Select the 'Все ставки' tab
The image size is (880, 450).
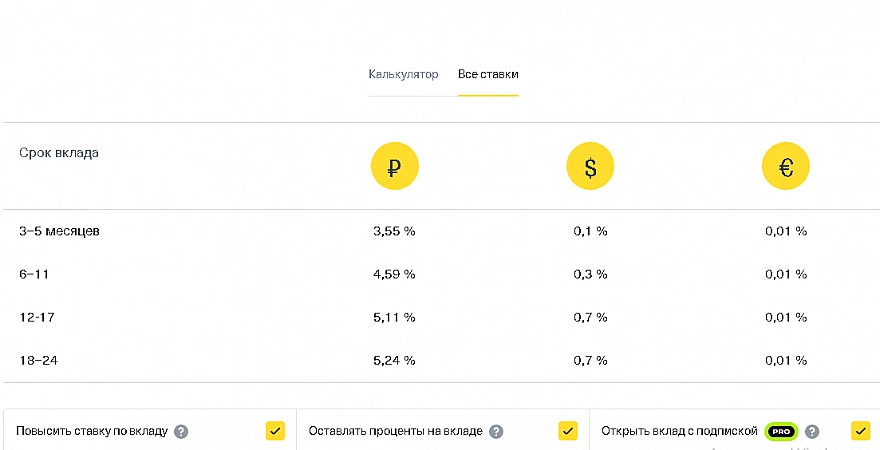[x=488, y=75]
